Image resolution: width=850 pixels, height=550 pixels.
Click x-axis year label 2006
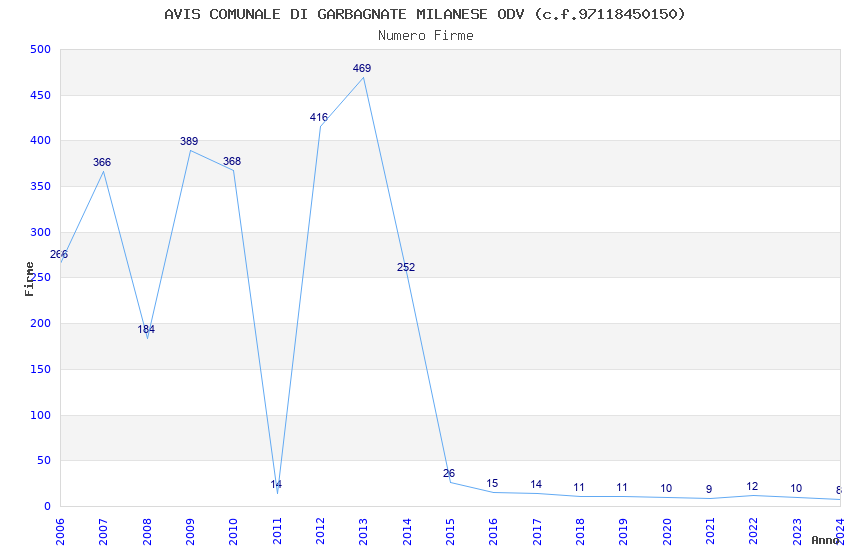(x=60, y=532)
